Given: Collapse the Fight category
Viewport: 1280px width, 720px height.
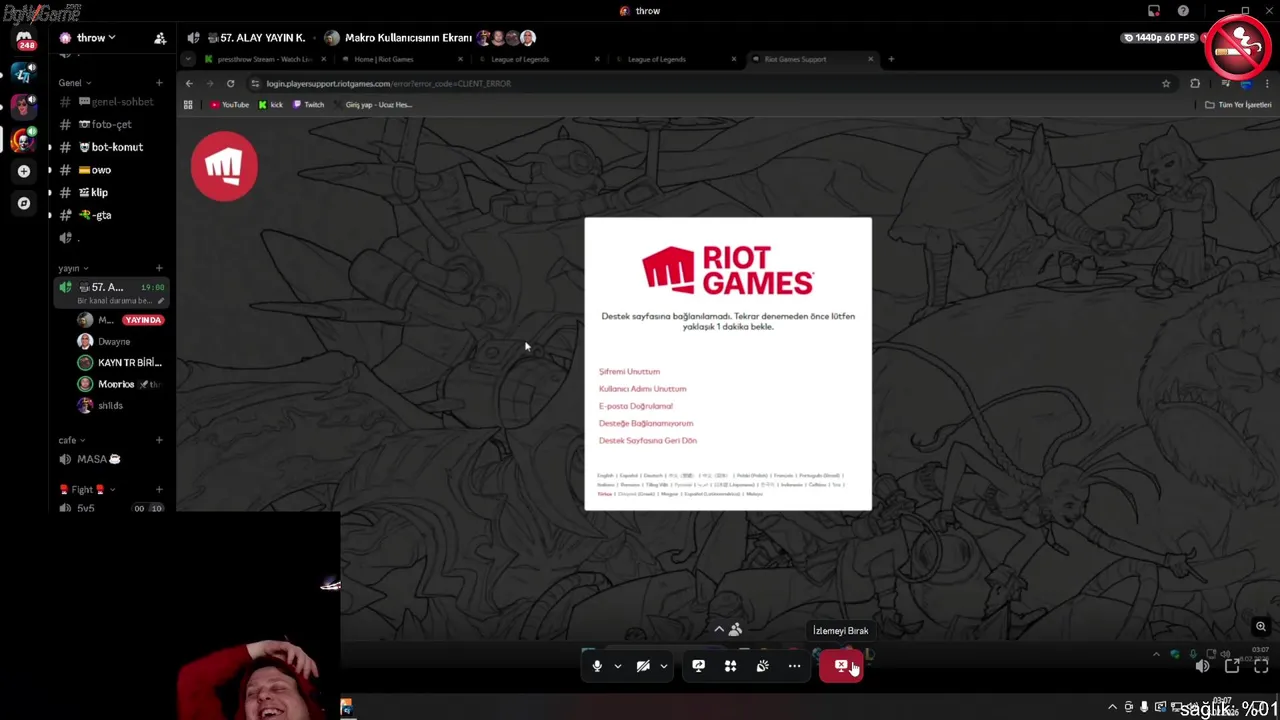Looking at the screenshot, I should pyautogui.click(x=87, y=490).
